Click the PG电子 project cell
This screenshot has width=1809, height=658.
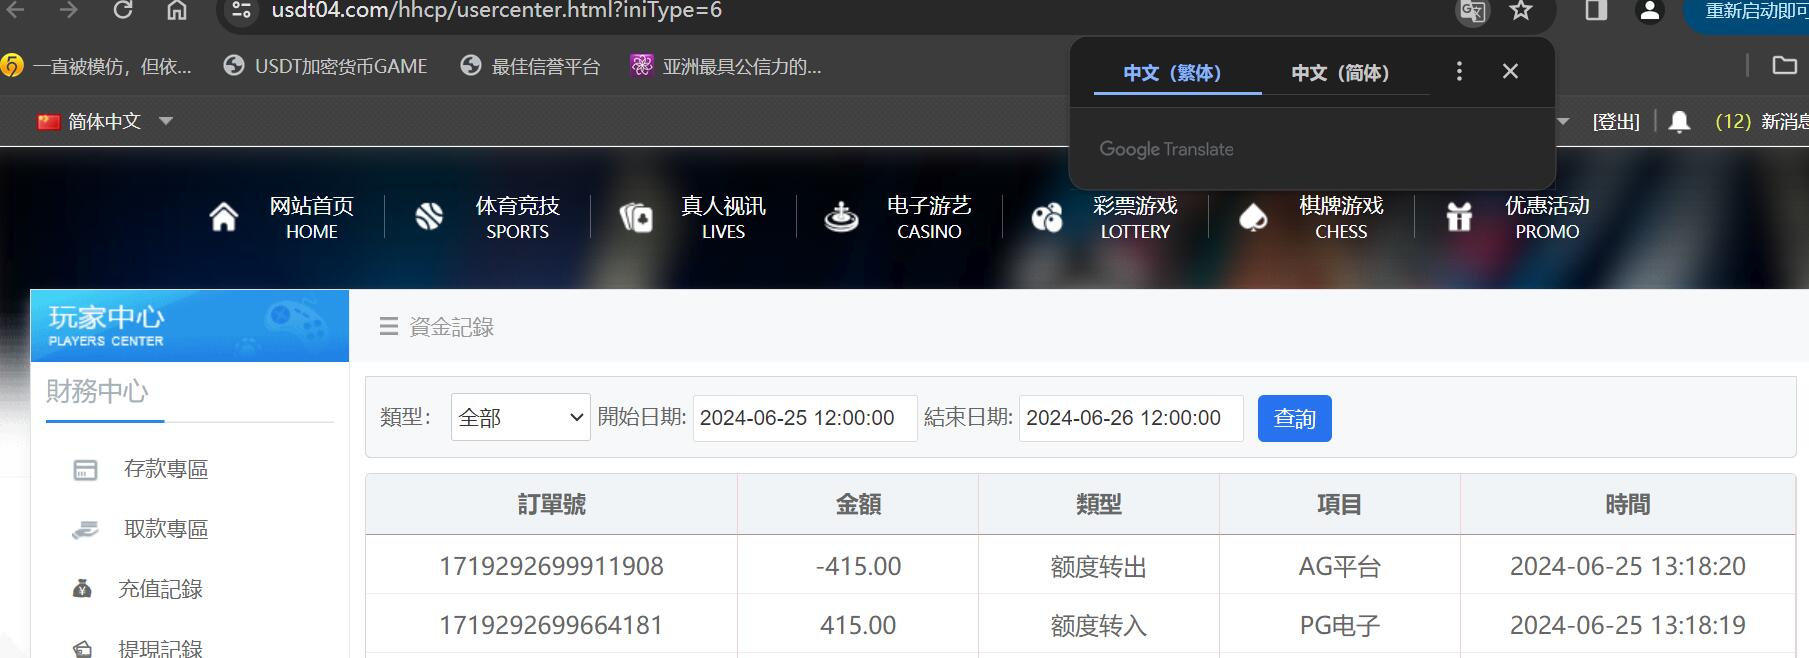[1340, 626]
